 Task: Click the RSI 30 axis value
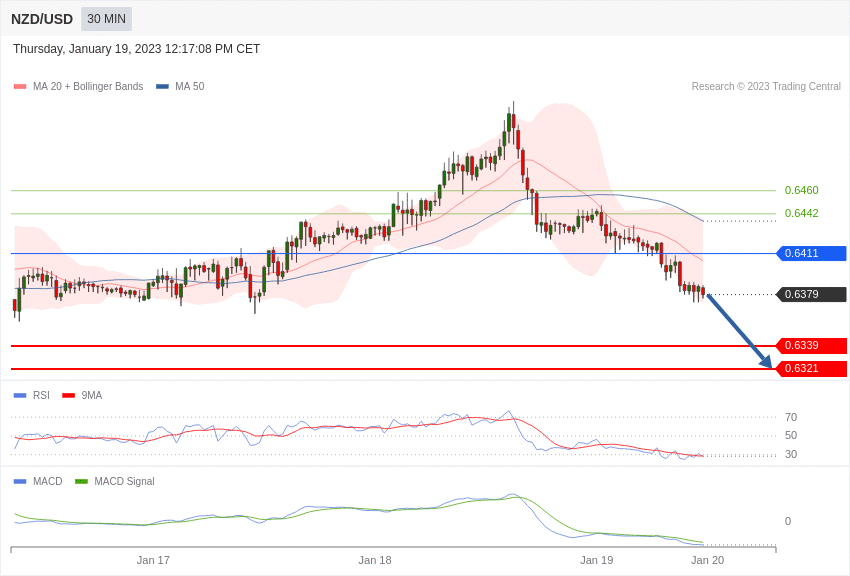tap(791, 454)
